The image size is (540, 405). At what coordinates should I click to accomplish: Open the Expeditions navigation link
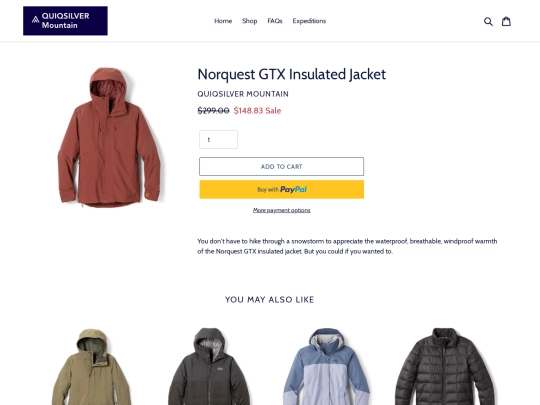click(309, 21)
